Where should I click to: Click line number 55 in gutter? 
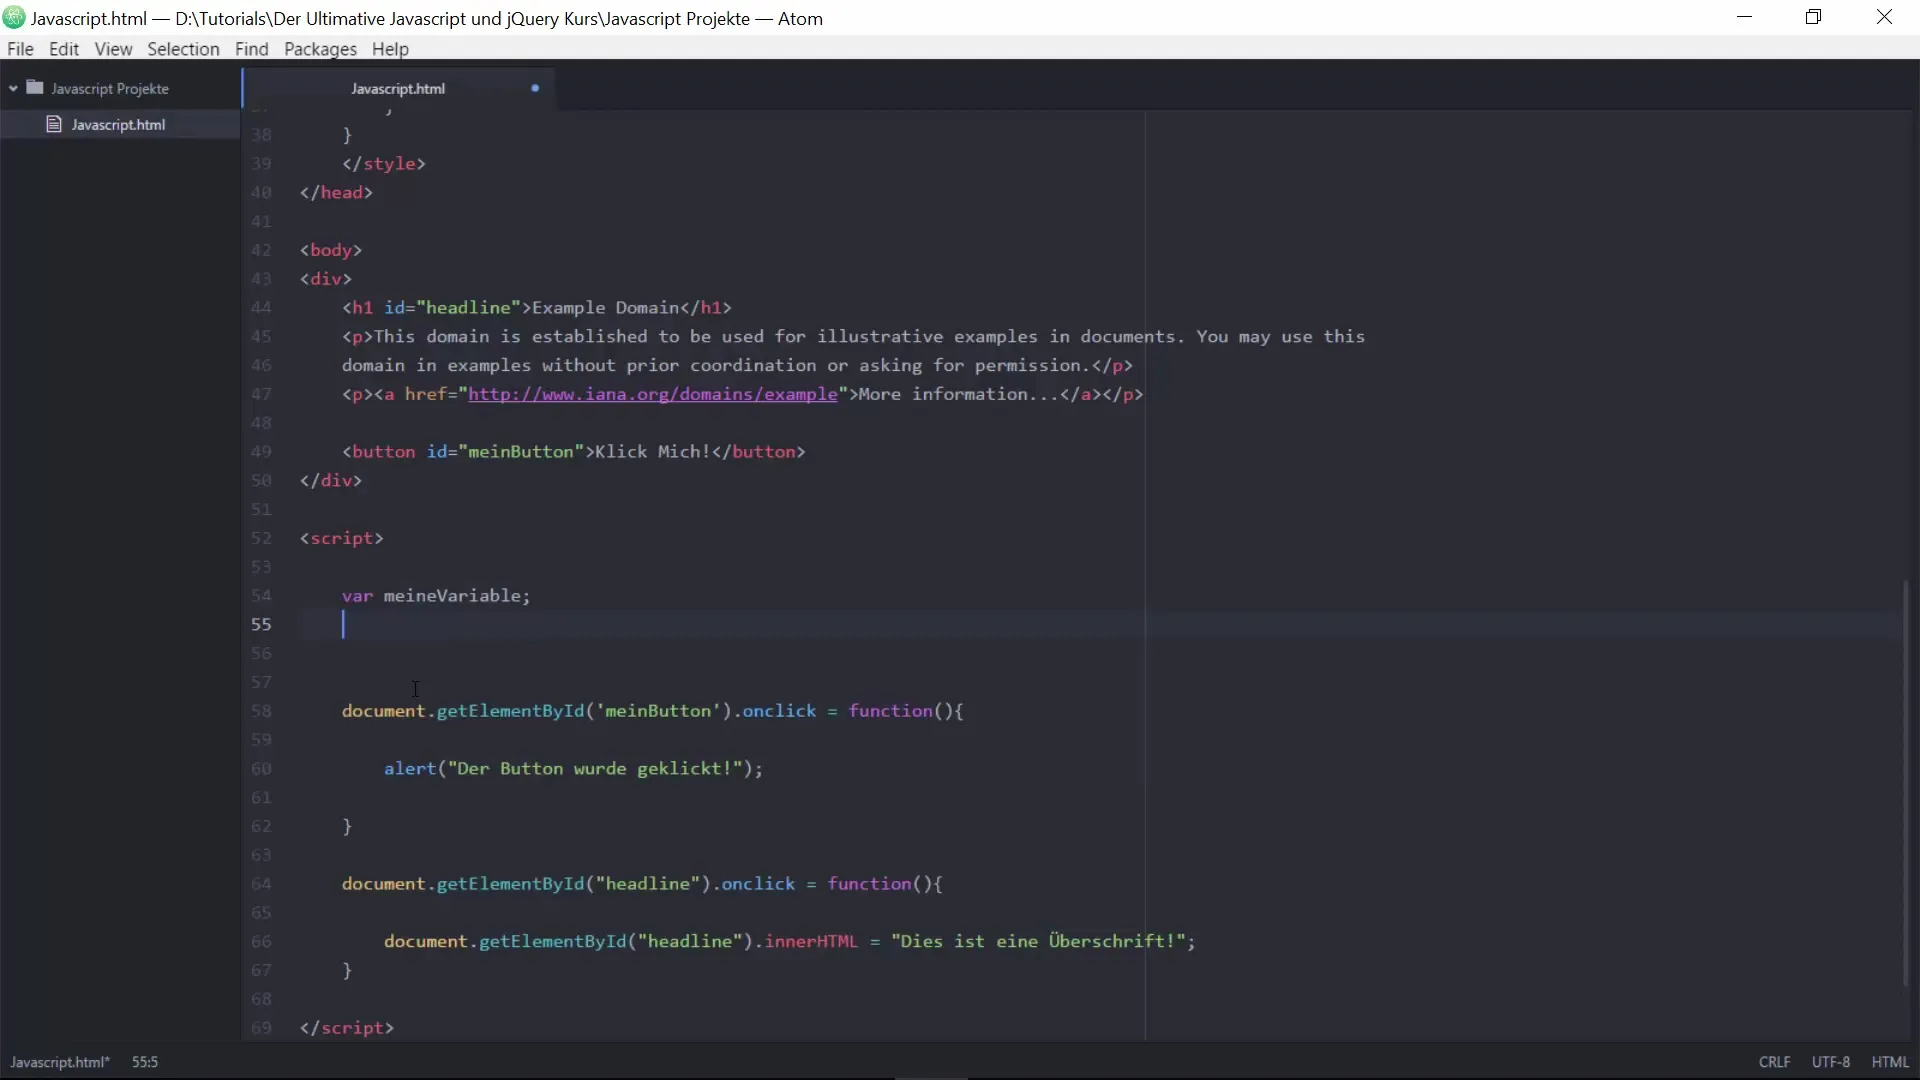pos(261,624)
